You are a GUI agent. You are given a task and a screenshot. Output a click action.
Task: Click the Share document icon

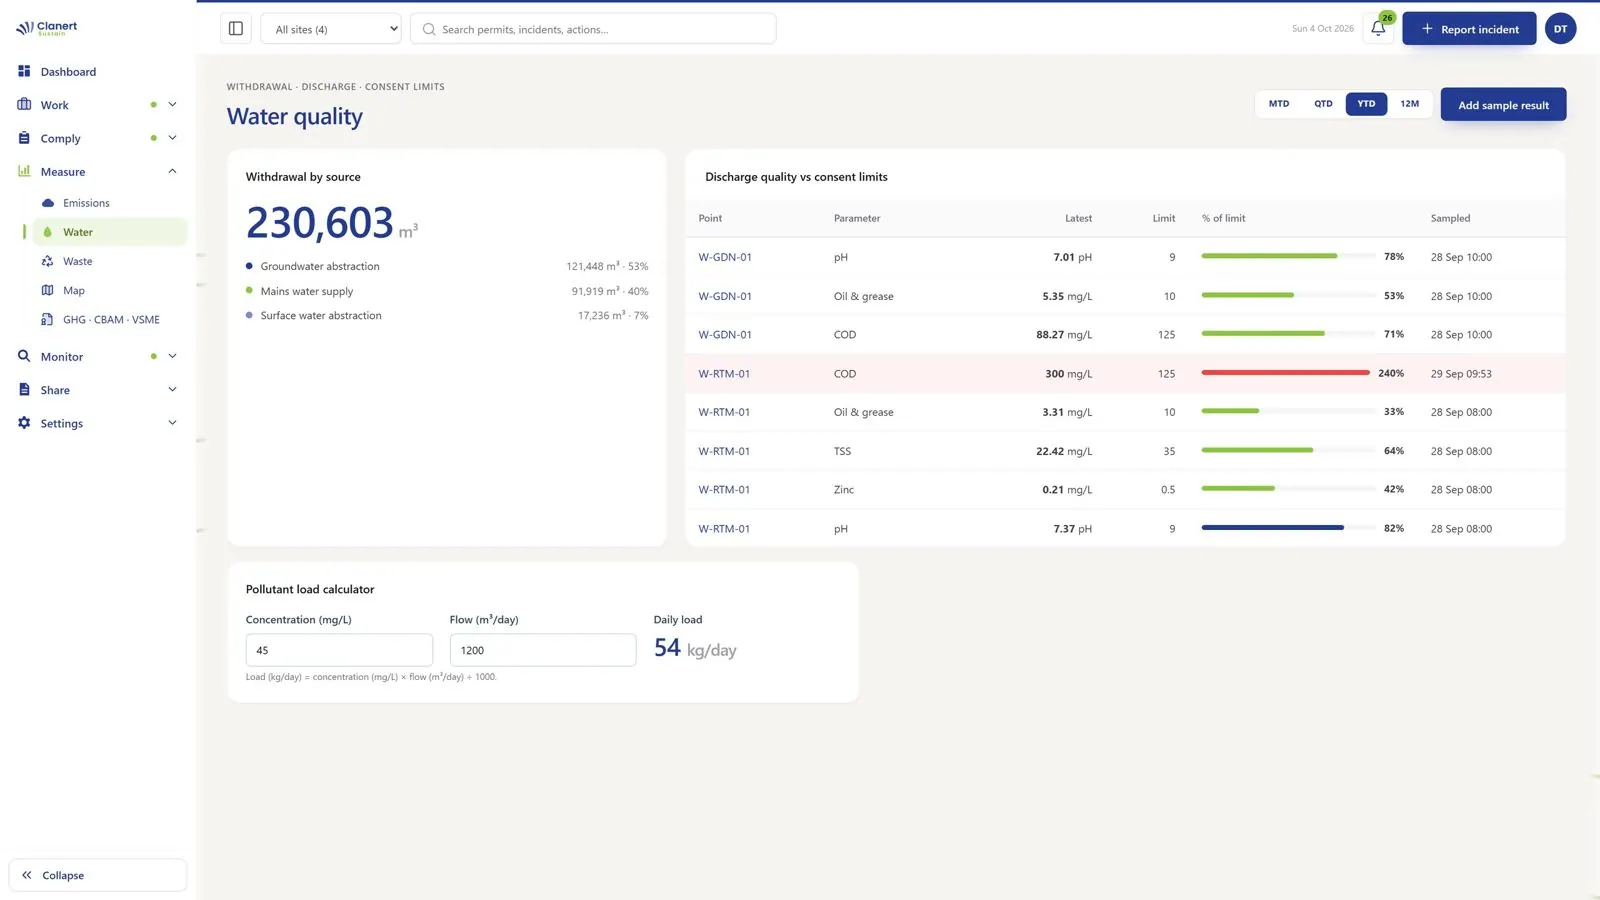[x=24, y=389]
